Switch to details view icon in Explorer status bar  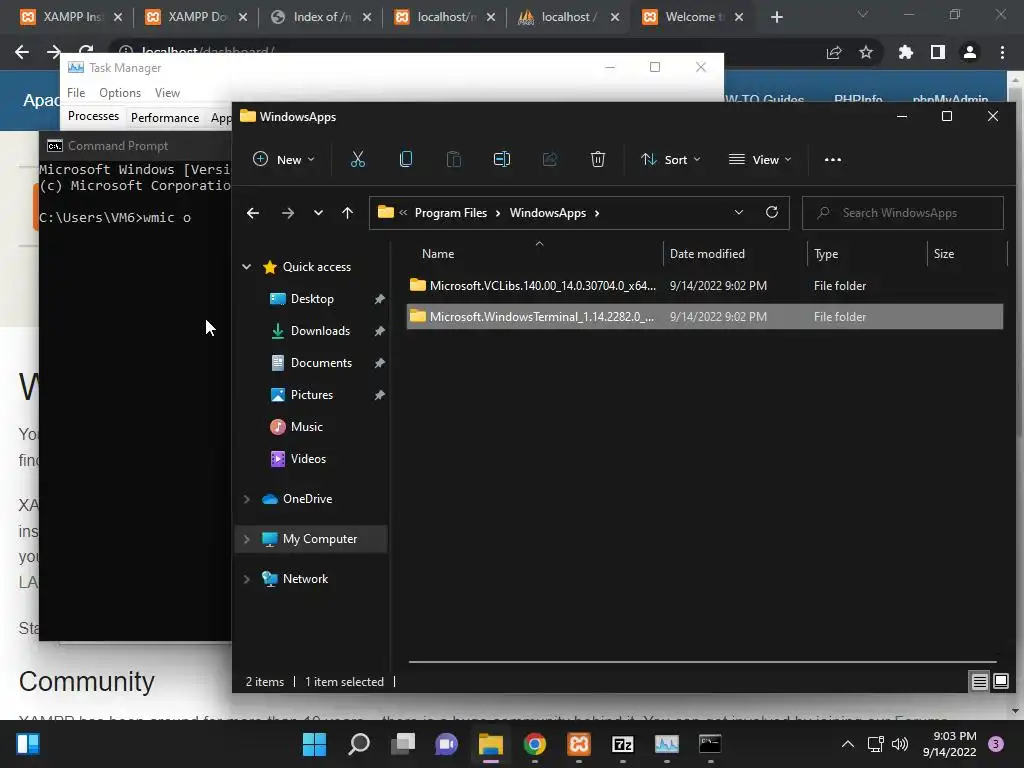(x=980, y=682)
